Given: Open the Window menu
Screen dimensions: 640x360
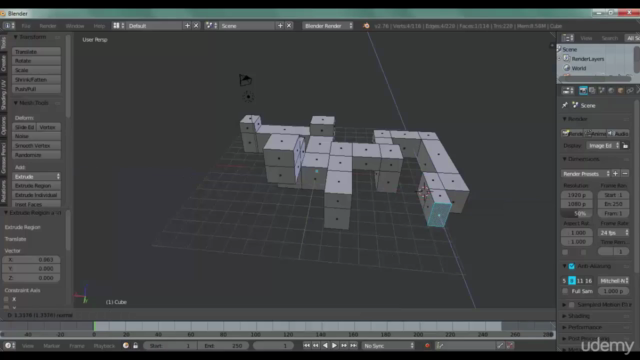Looking at the screenshot, I should click(x=75, y=26).
